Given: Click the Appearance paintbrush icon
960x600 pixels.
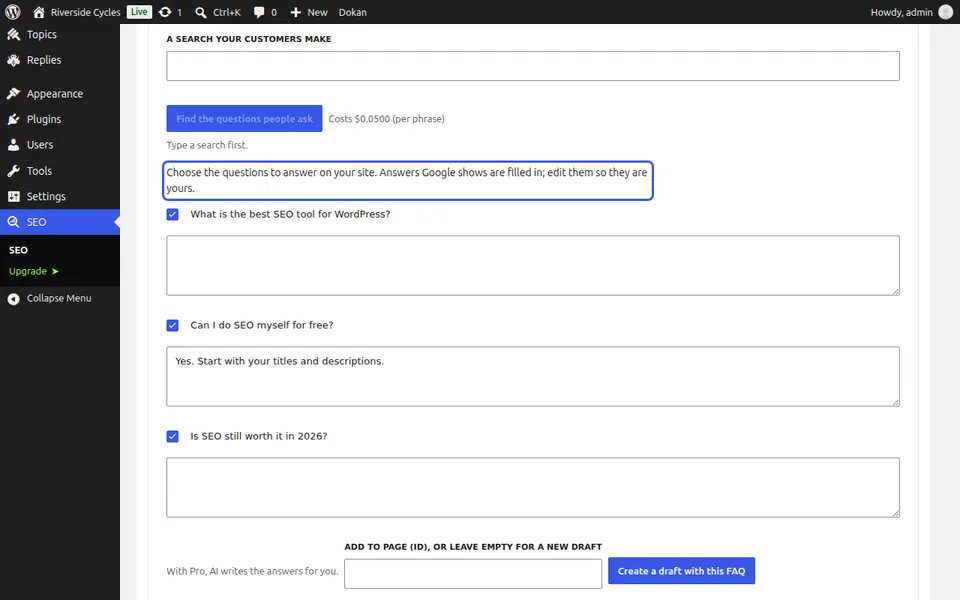Looking at the screenshot, I should click(13, 94).
